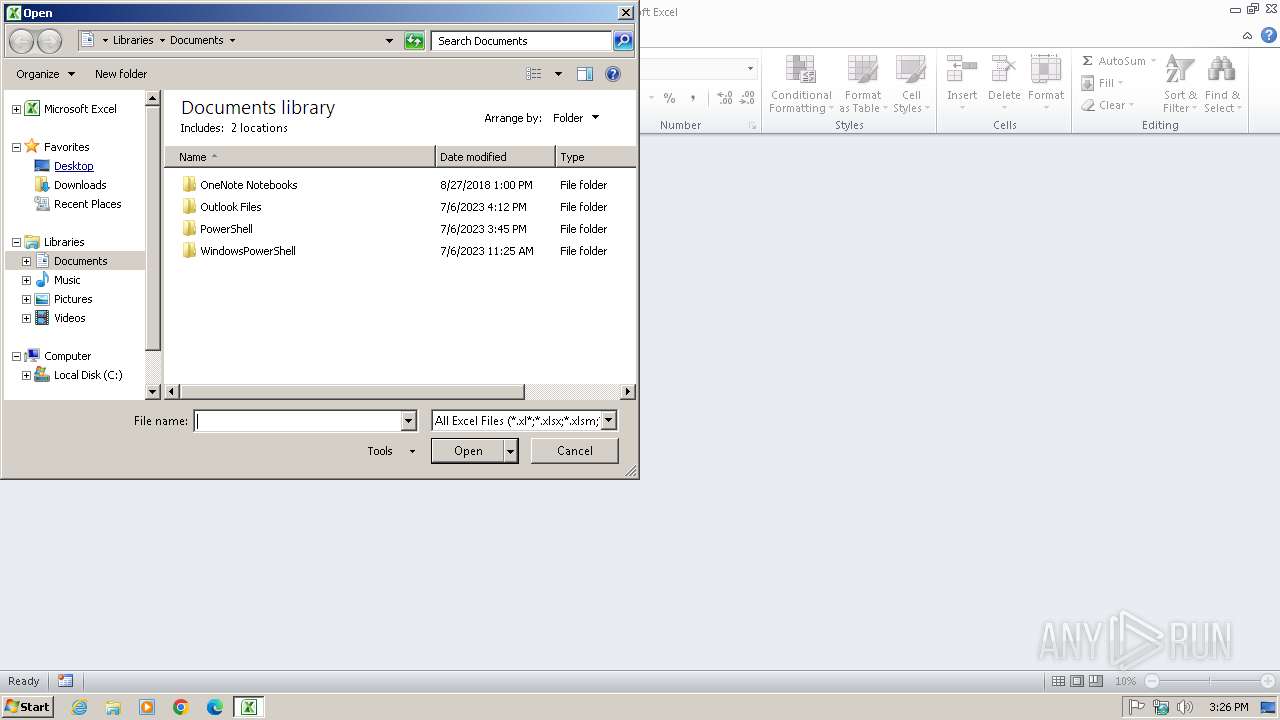Open the Arrange by Folder dropdown

[575, 118]
